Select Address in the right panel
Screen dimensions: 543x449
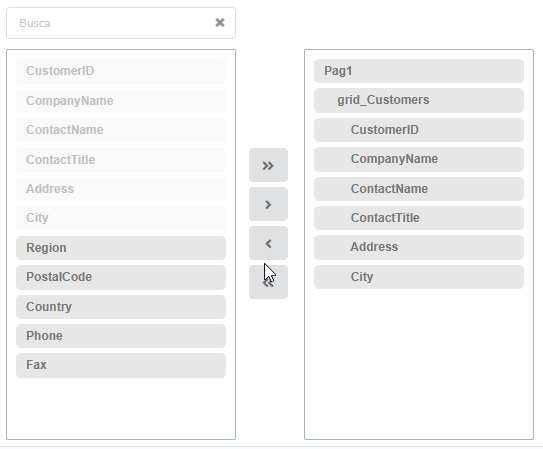(419, 248)
